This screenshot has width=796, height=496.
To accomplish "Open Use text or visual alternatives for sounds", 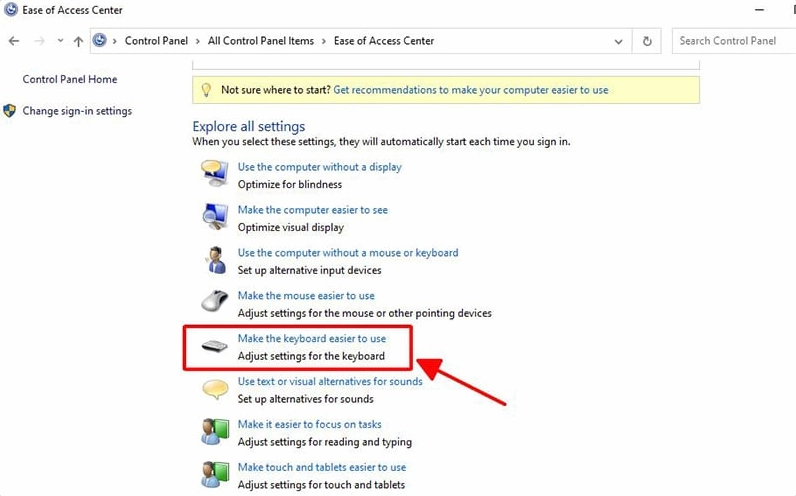I will pyautogui.click(x=330, y=381).
